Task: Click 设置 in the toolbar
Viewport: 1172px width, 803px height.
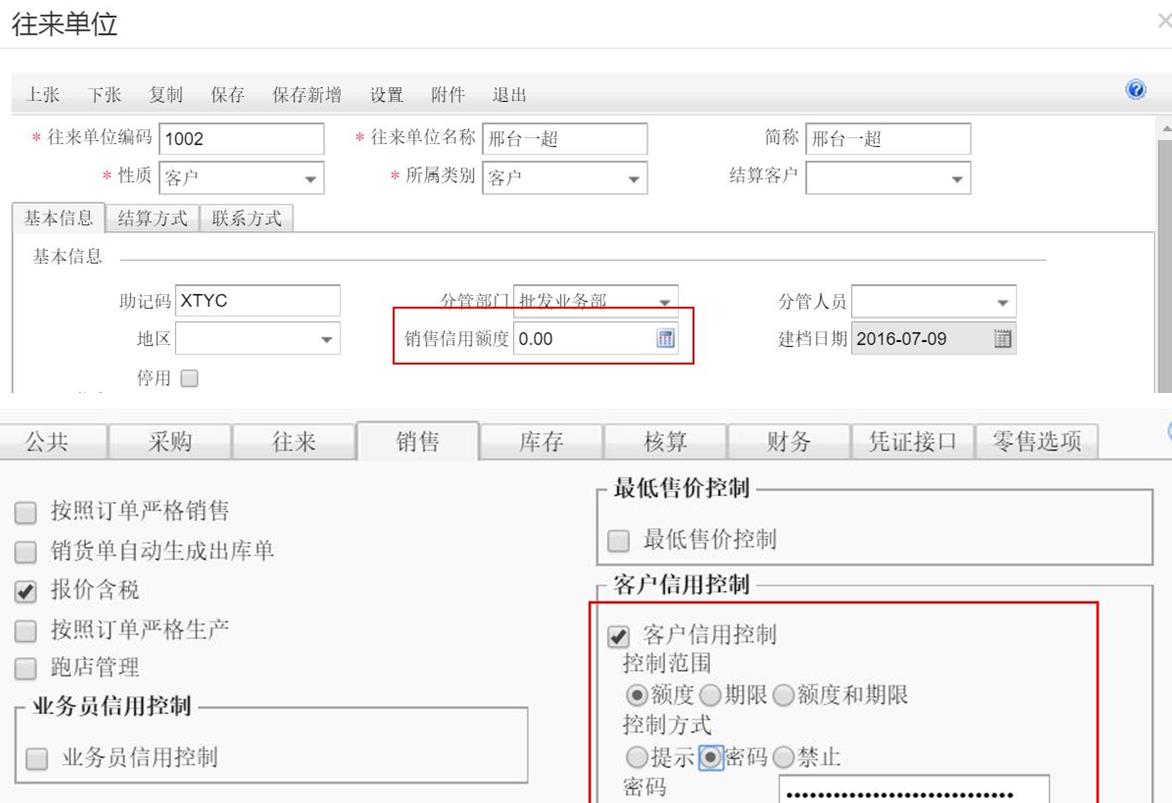Action: [x=386, y=95]
